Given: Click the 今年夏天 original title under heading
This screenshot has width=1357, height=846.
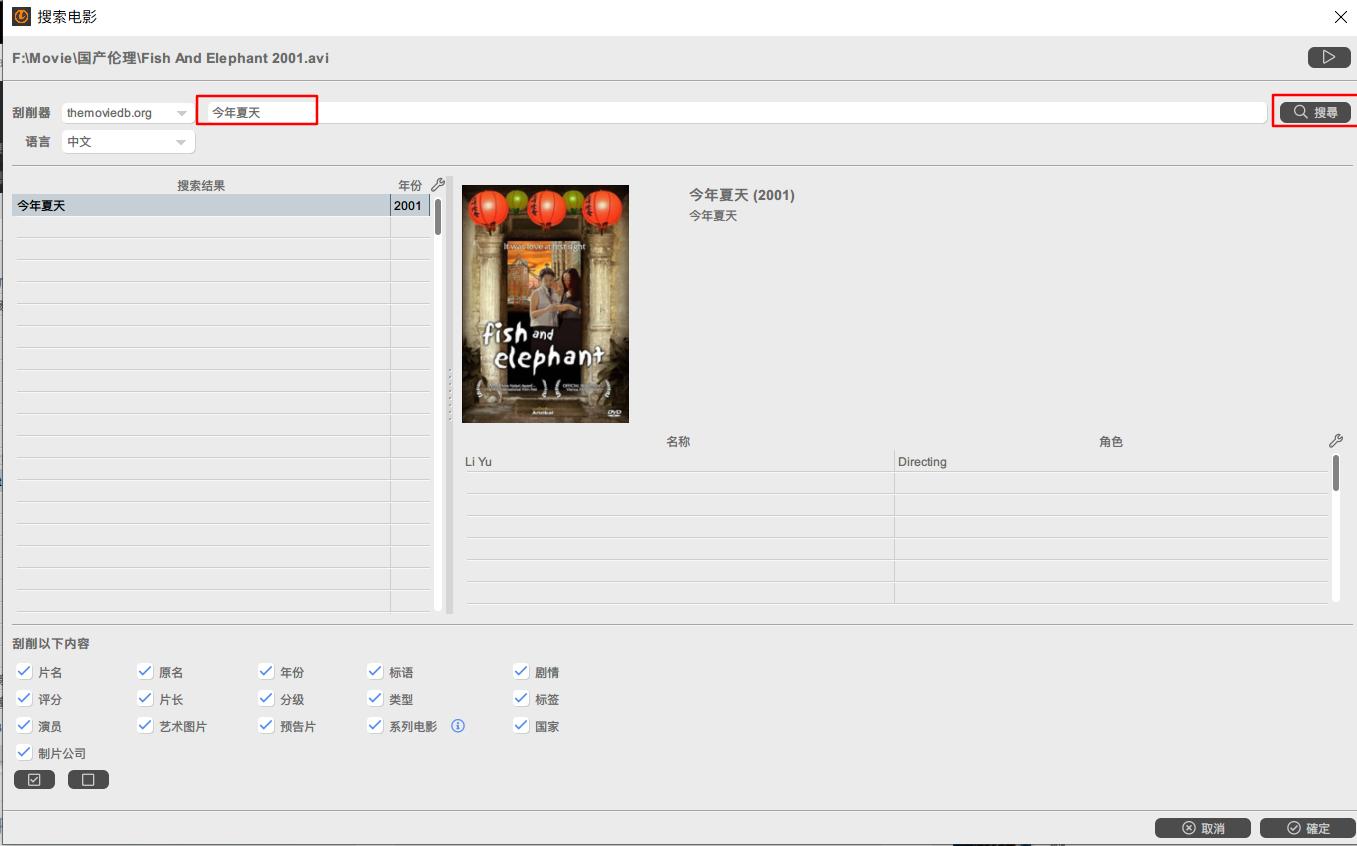Looking at the screenshot, I should click(713, 216).
